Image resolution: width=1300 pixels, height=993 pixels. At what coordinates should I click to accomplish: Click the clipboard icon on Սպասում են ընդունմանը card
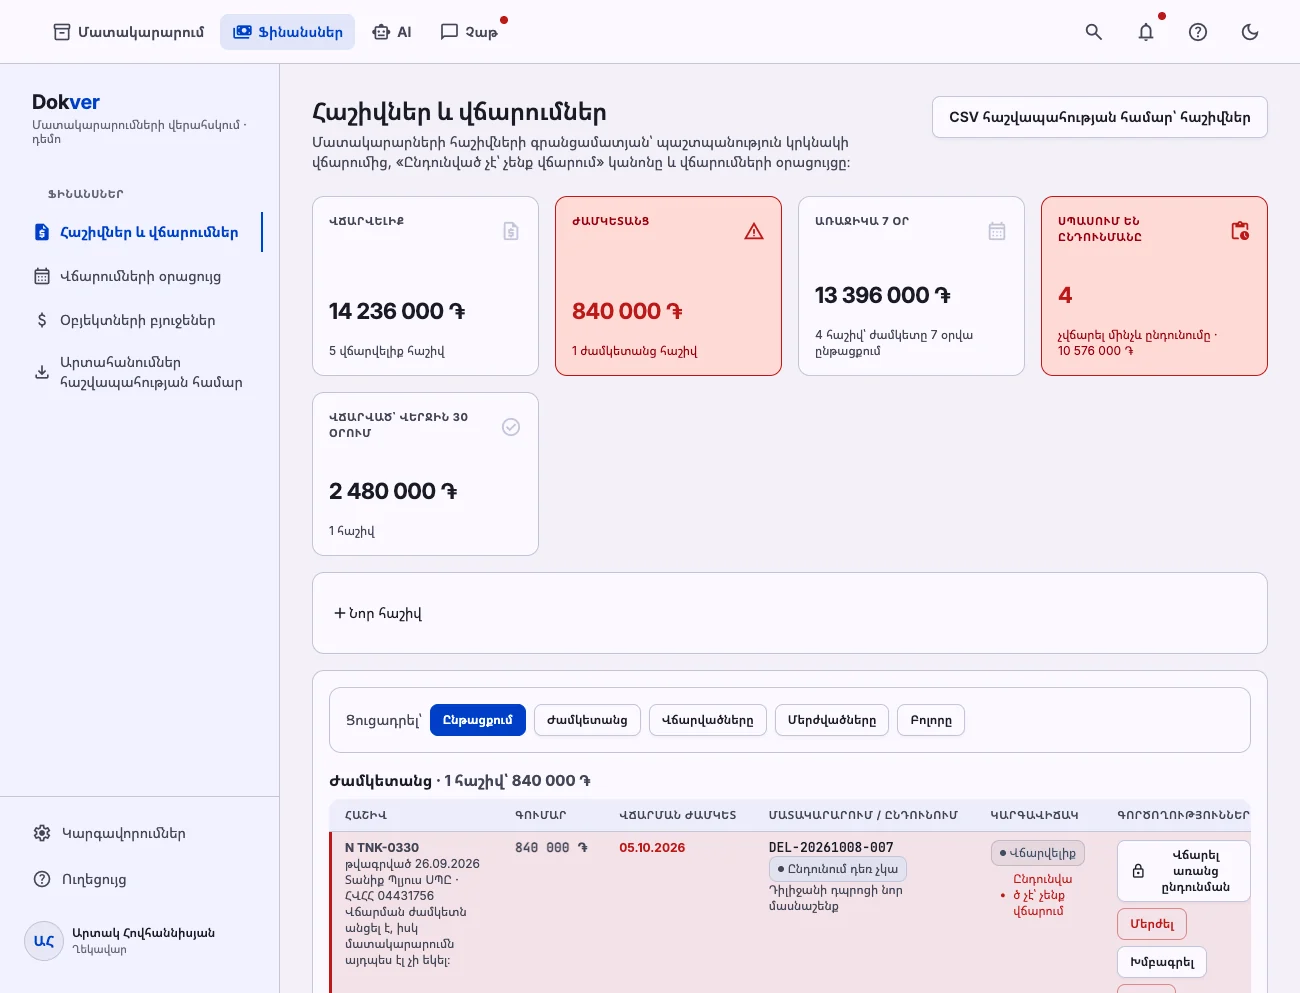tap(1240, 231)
